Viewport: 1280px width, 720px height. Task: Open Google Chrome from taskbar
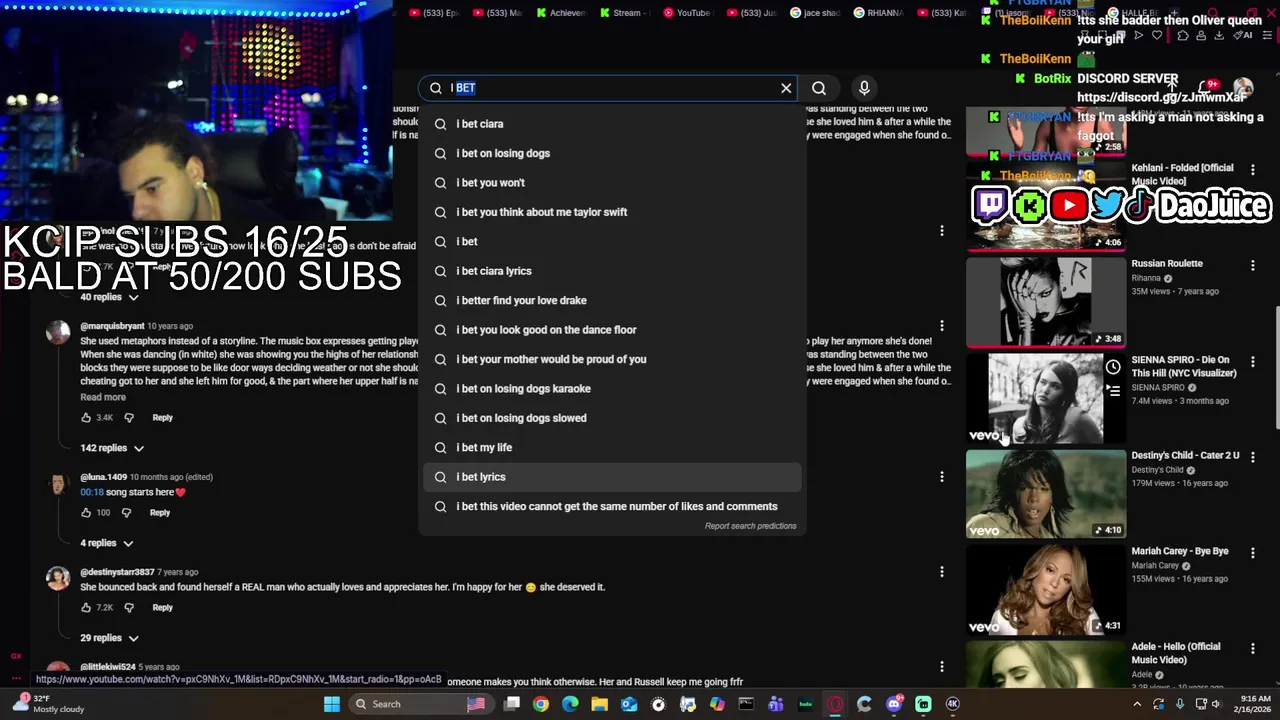click(x=541, y=704)
